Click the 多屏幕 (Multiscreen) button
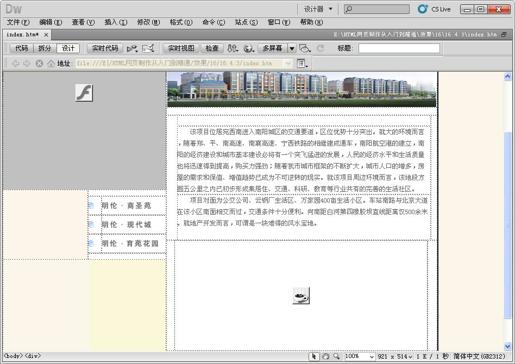515x364 pixels. [x=272, y=48]
